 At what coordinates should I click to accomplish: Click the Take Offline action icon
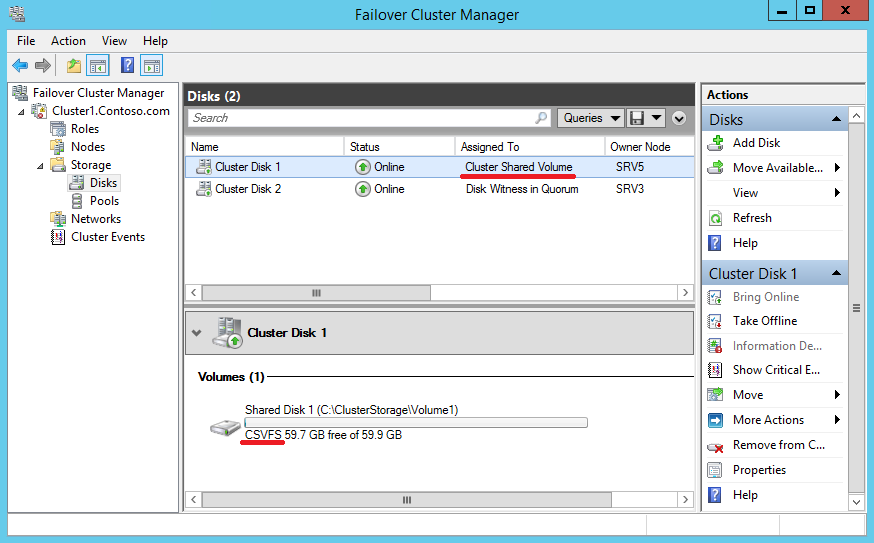[715, 321]
